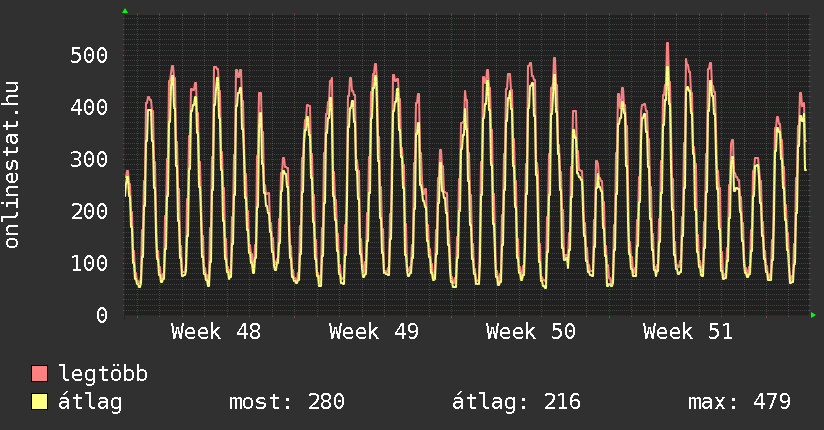Click the green arrow ending the x-axis
Screen dimensions: 824x430
tap(814, 315)
